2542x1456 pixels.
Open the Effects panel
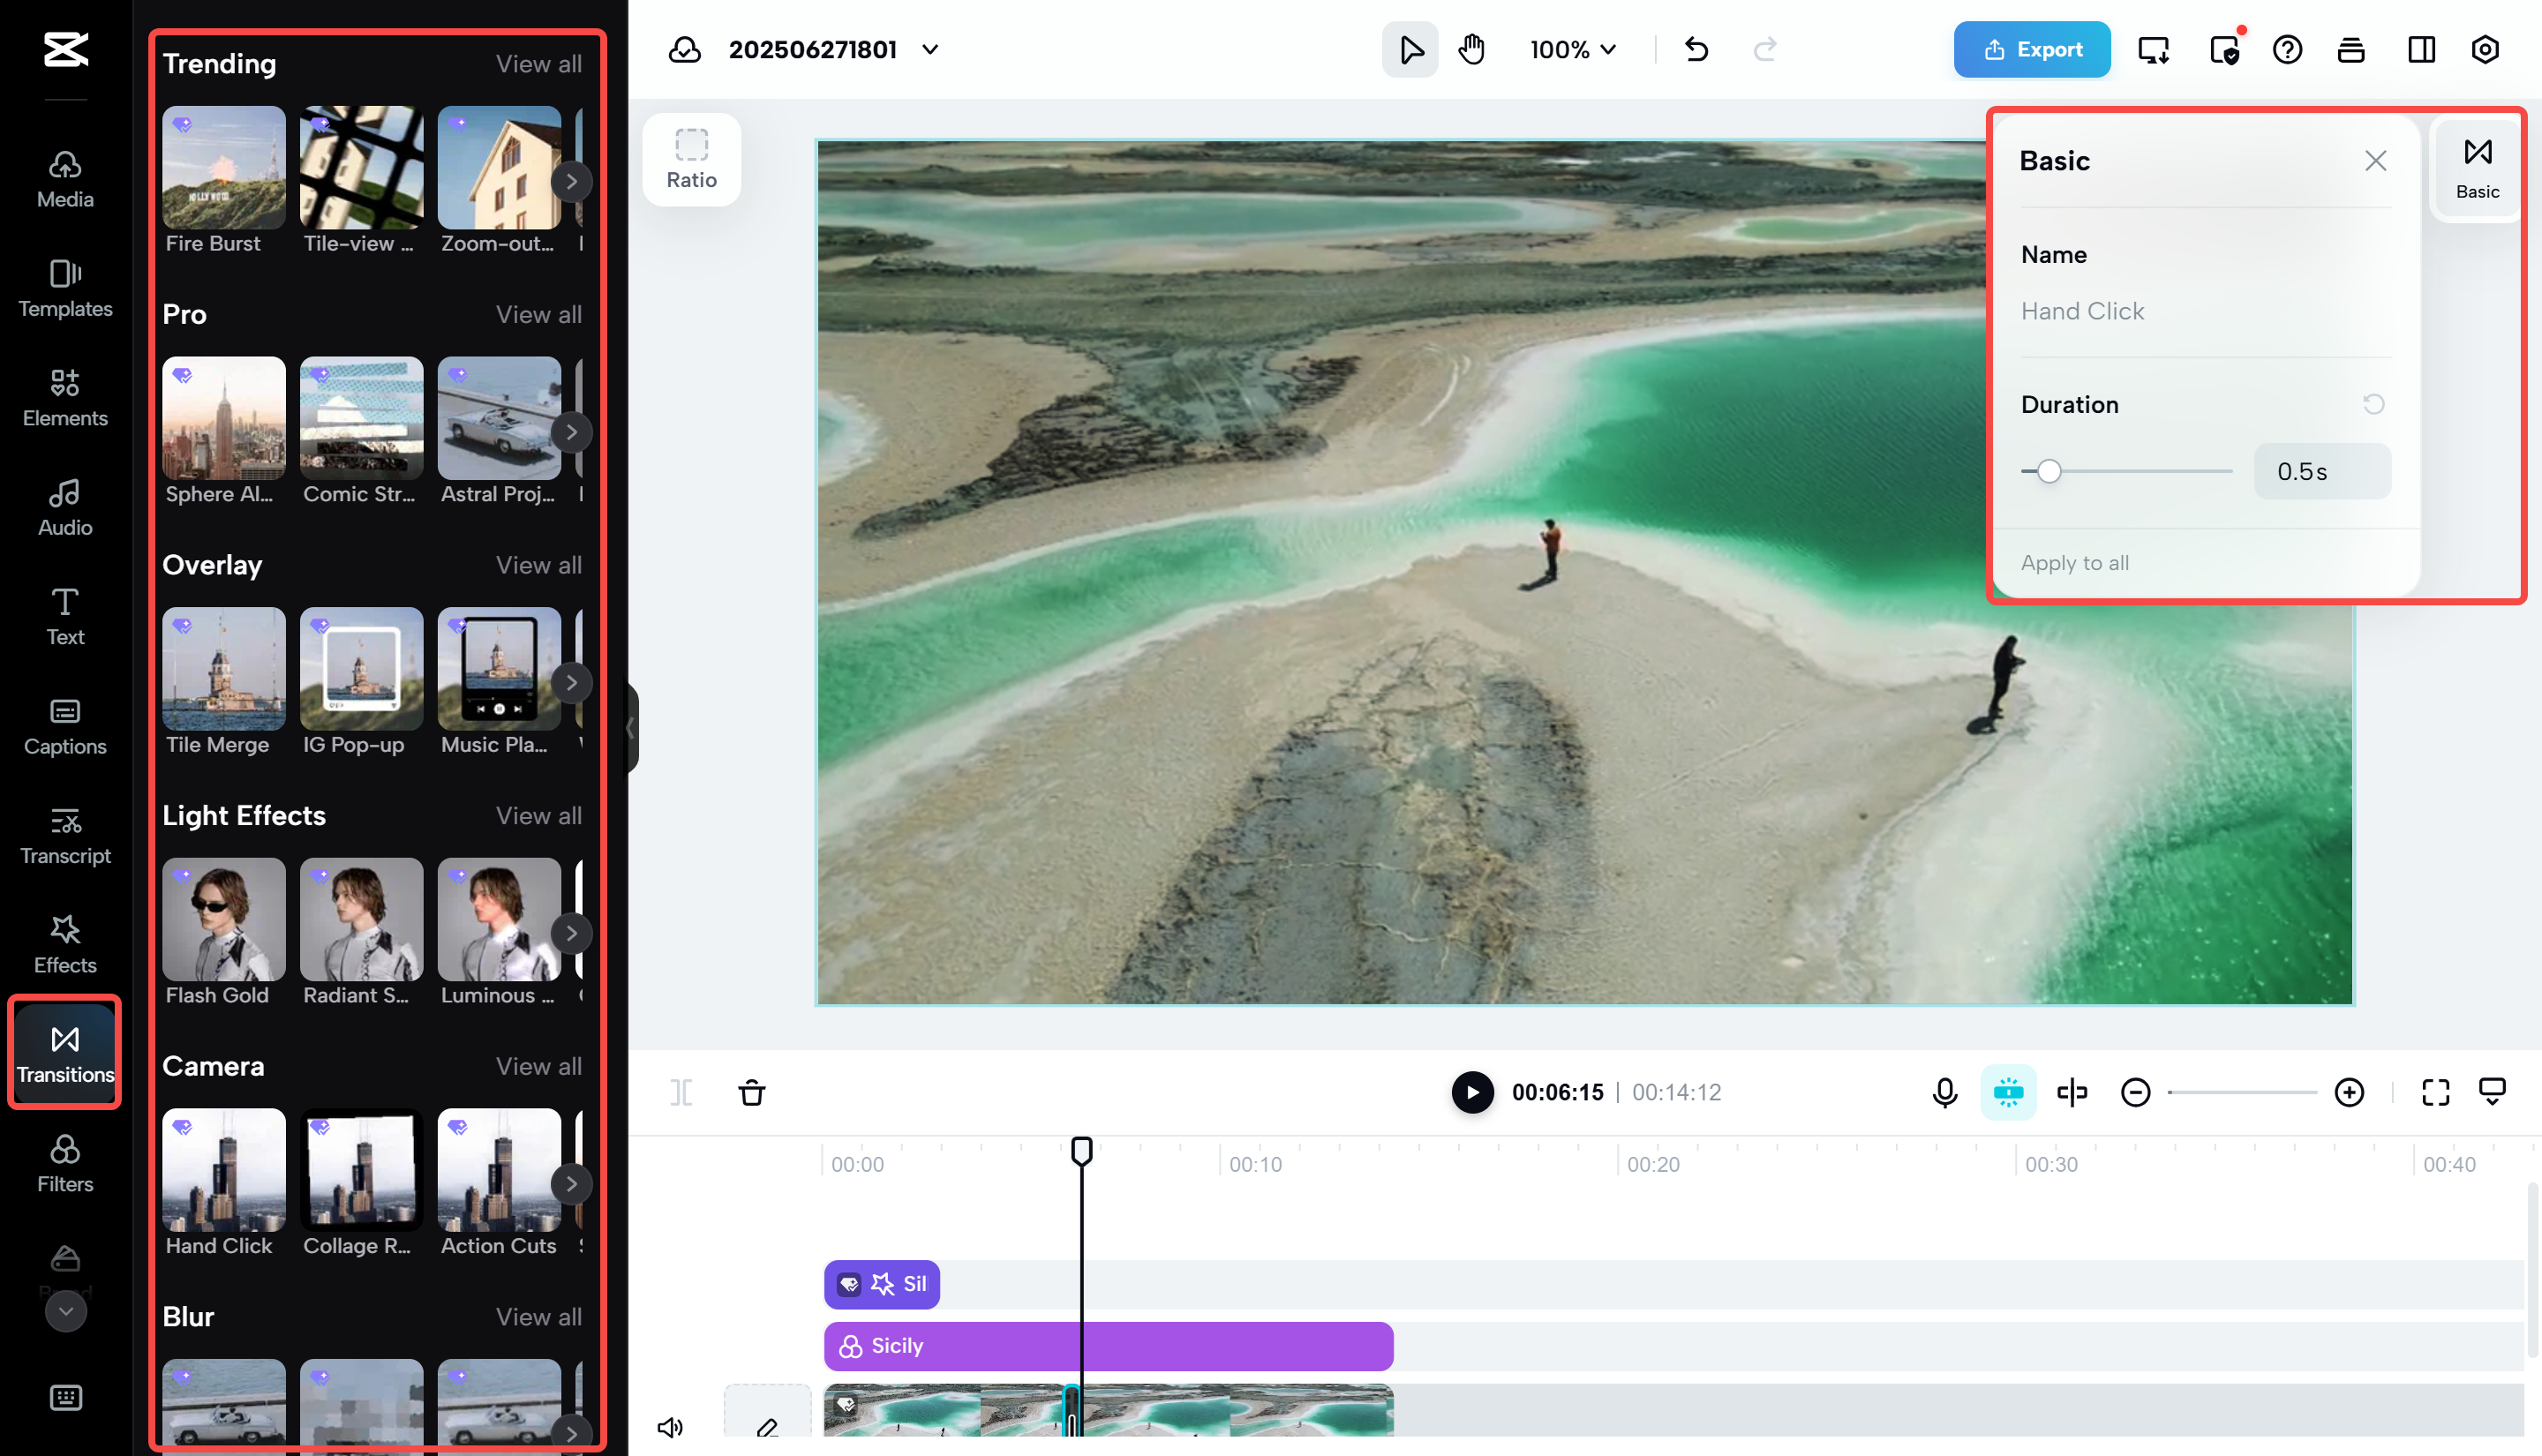tap(64, 943)
